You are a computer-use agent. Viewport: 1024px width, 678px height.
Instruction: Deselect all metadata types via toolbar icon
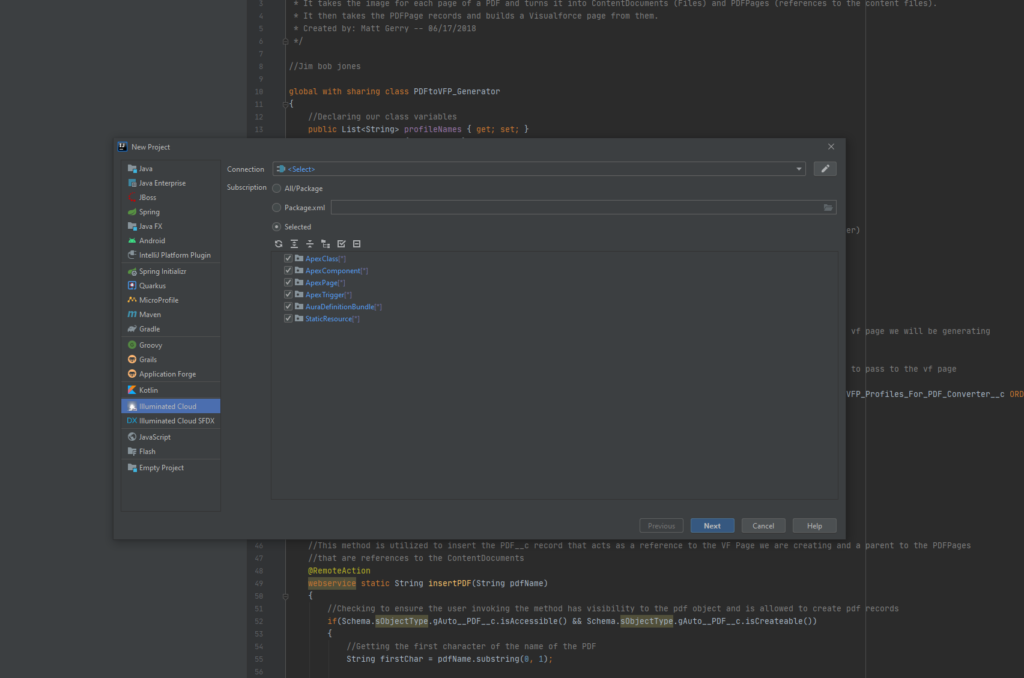pos(356,244)
